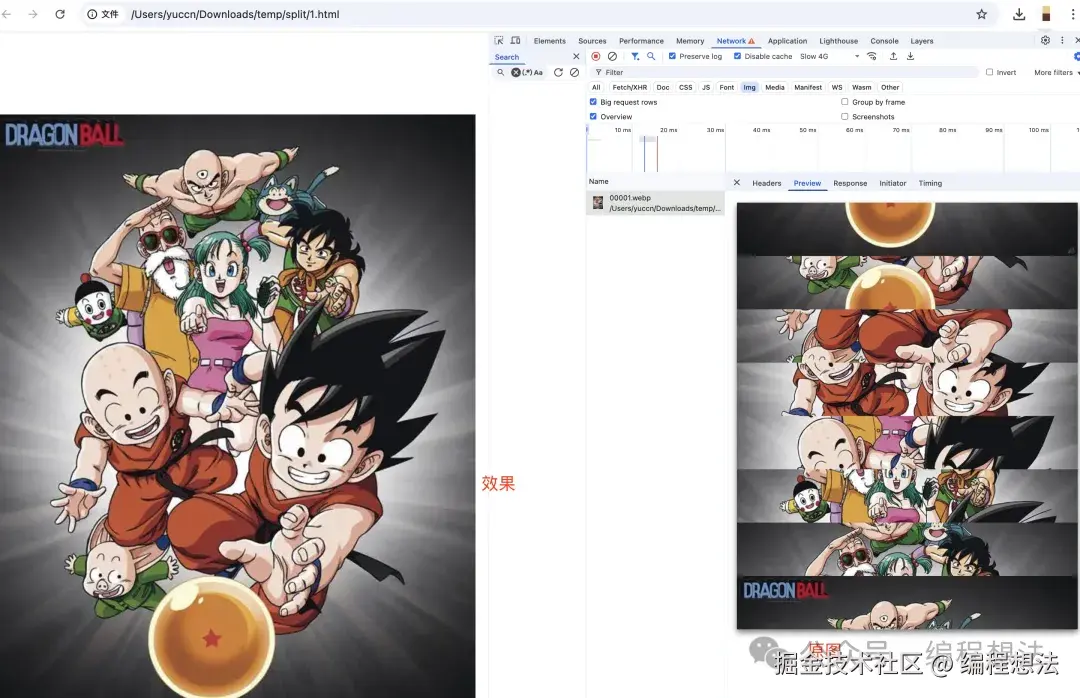Click the network Filter text field
The width and height of the screenshot is (1080, 698).
click(785, 72)
